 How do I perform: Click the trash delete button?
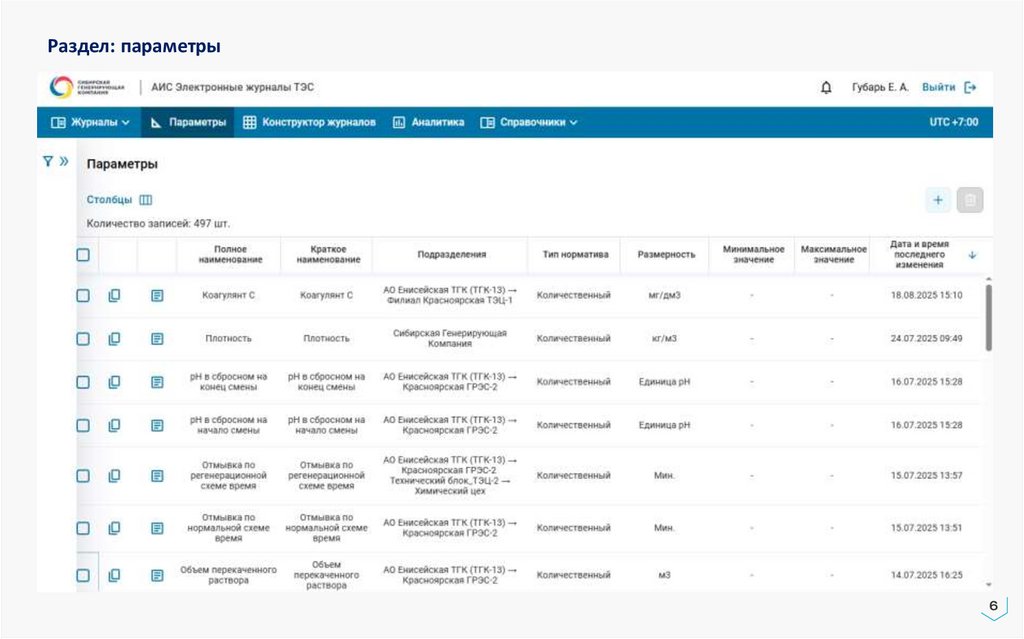click(x=970, y=200)
